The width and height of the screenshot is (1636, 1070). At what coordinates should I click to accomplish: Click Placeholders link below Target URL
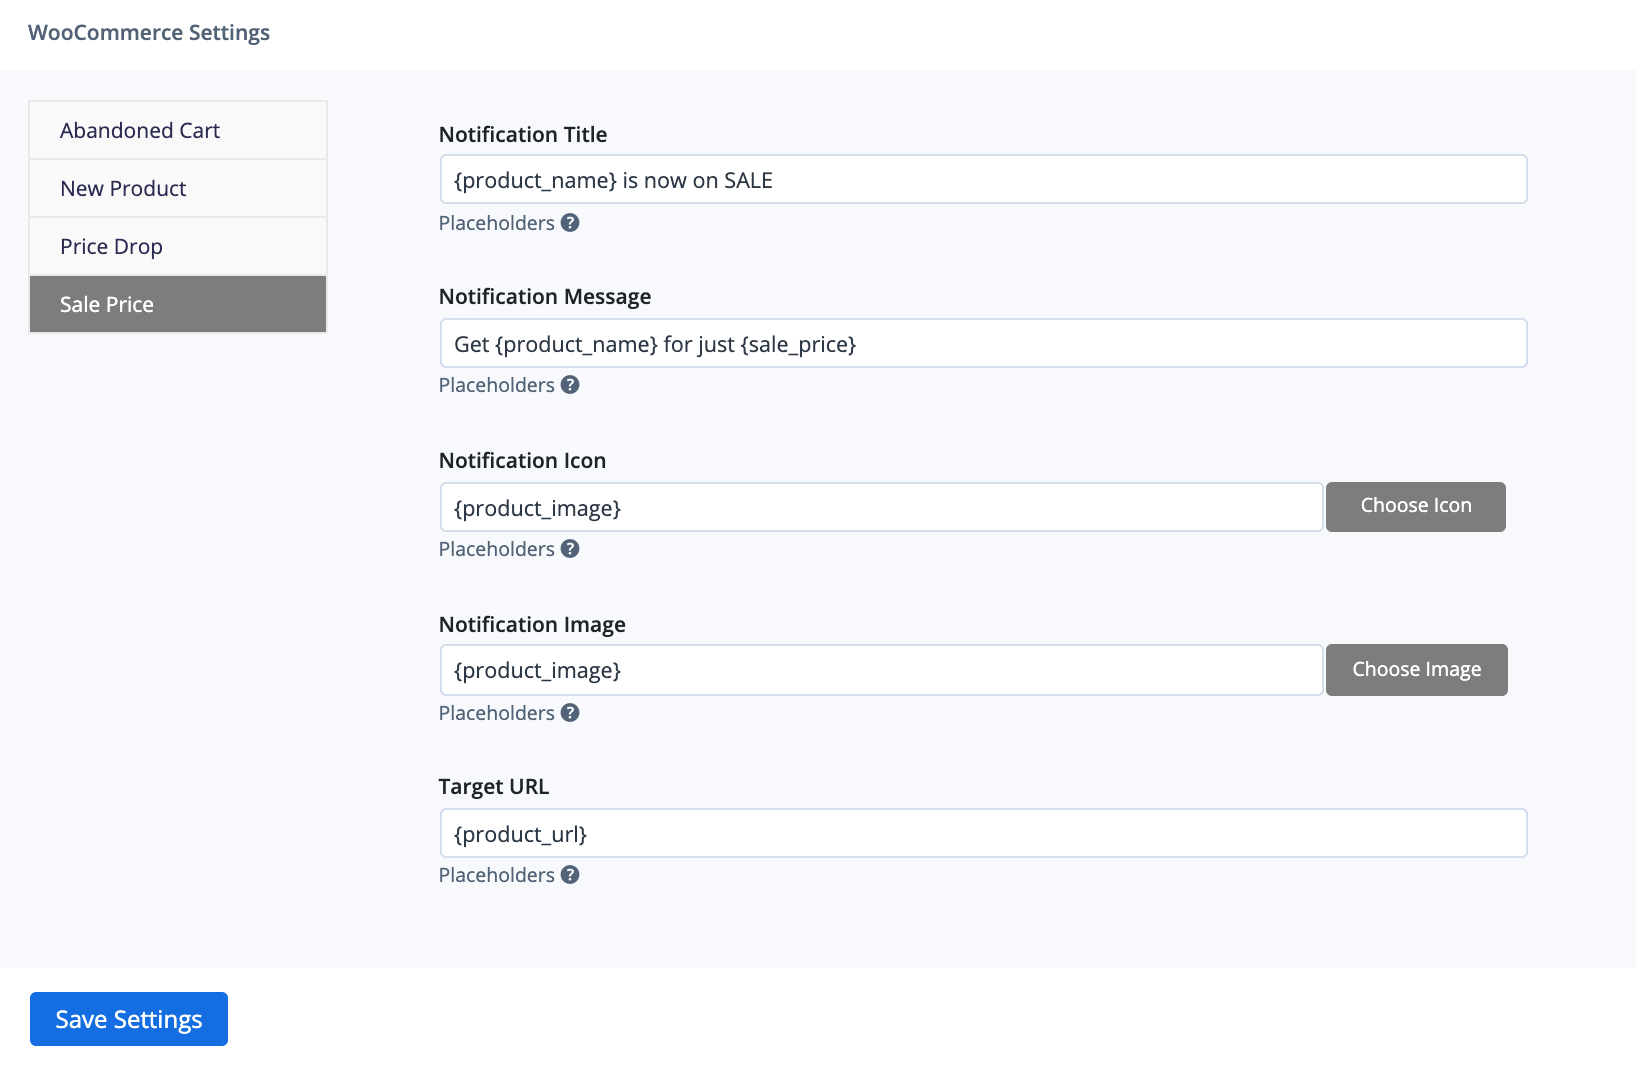[496, 875]
